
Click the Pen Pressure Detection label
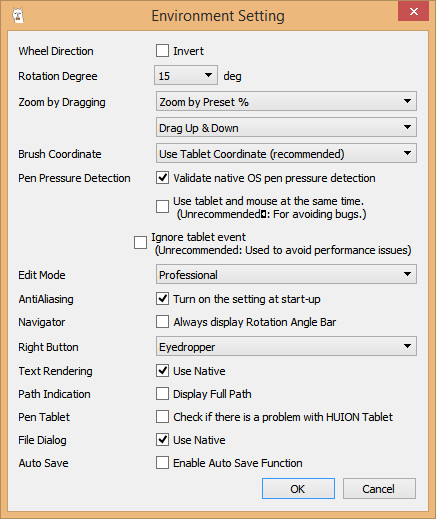click(74, 178)
